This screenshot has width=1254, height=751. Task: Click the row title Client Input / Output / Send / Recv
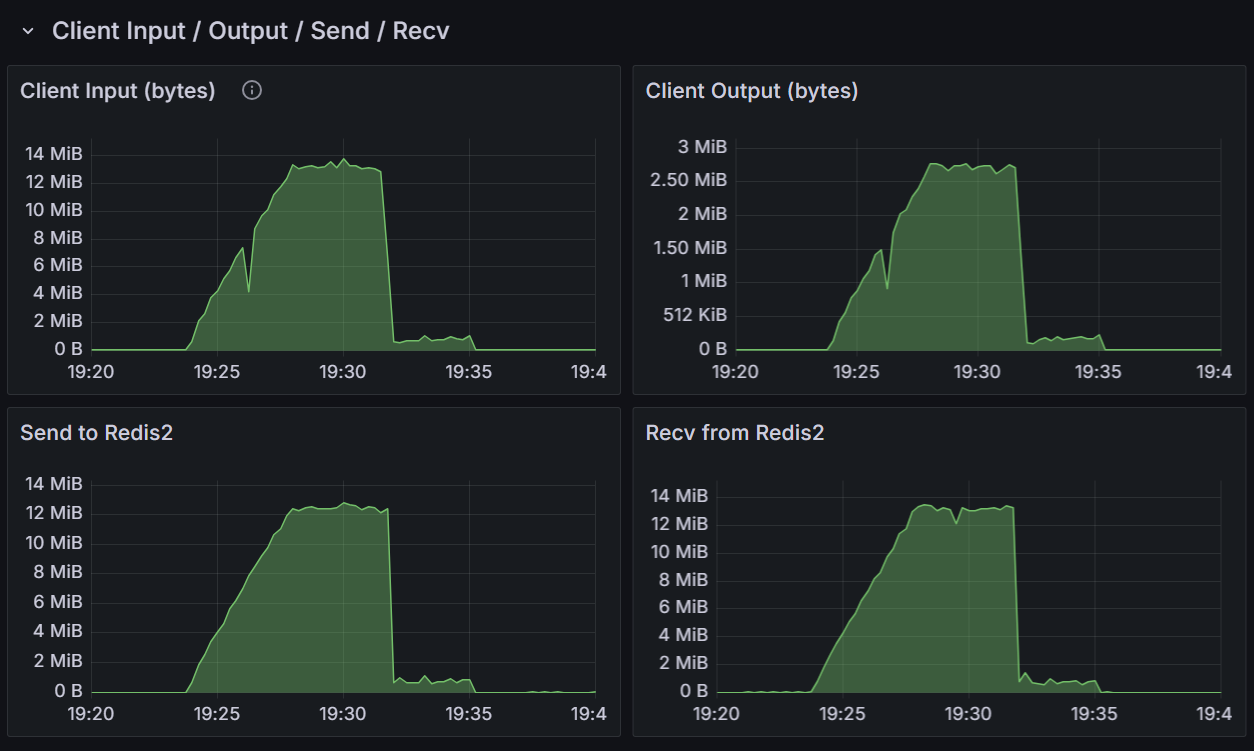pos(250,31)
